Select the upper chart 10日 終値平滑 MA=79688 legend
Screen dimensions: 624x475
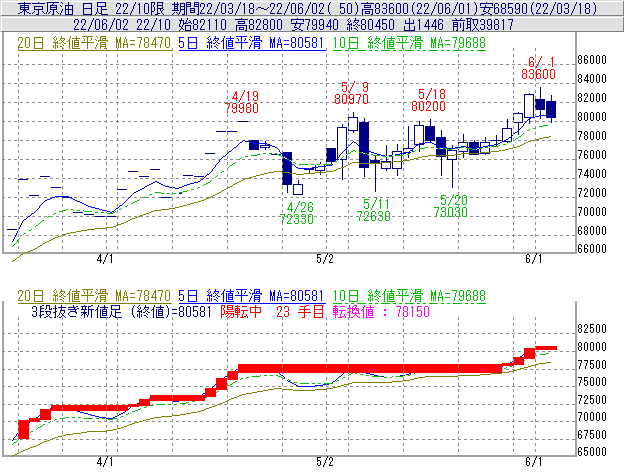(409, 43)
